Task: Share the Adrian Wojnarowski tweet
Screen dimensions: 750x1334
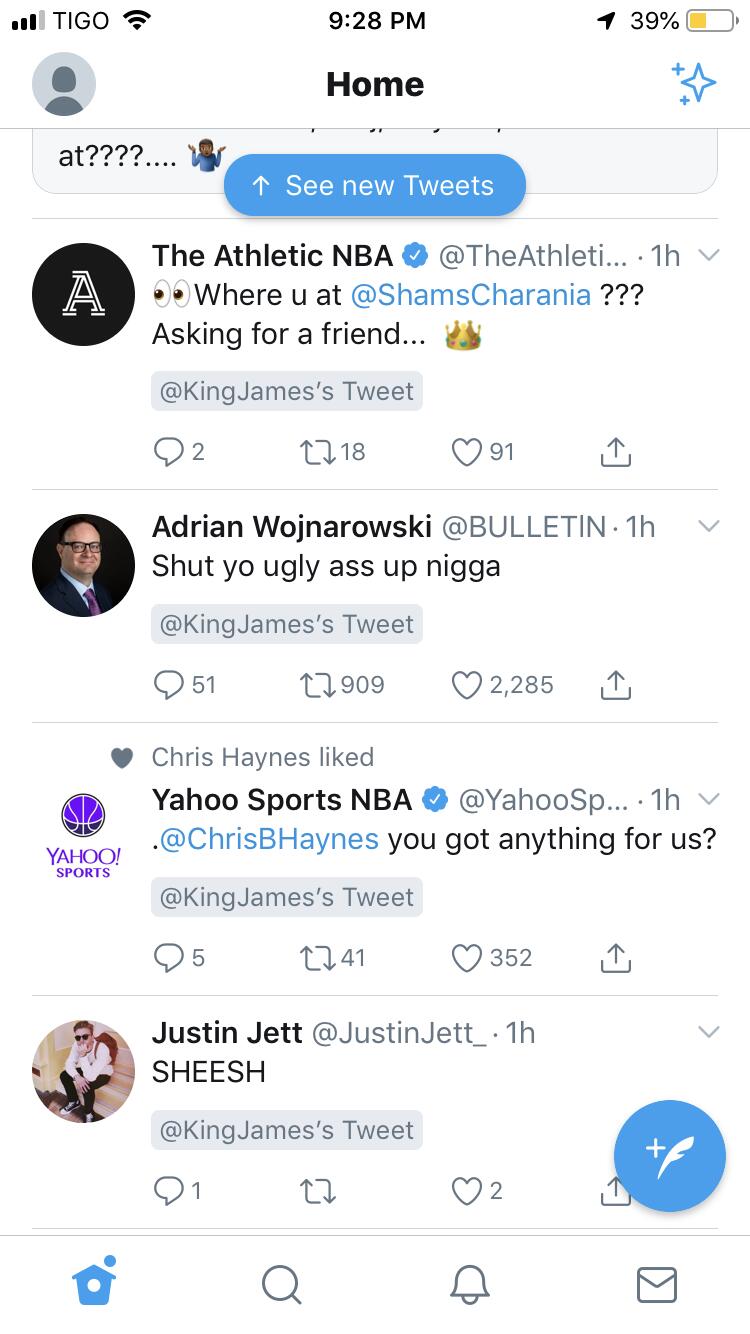Action: click(x=616, y=685)
